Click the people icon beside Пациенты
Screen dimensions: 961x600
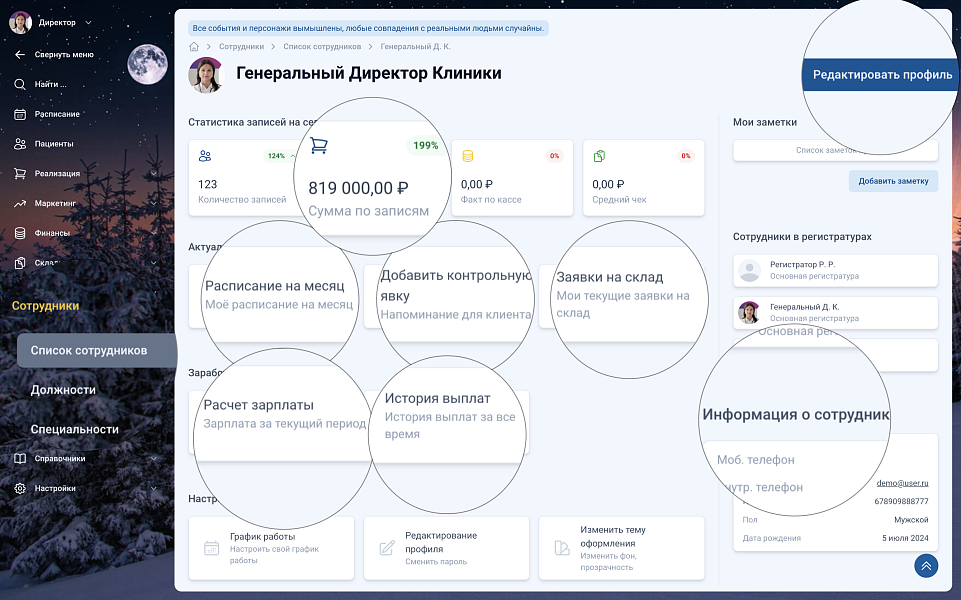coord(20,144)
